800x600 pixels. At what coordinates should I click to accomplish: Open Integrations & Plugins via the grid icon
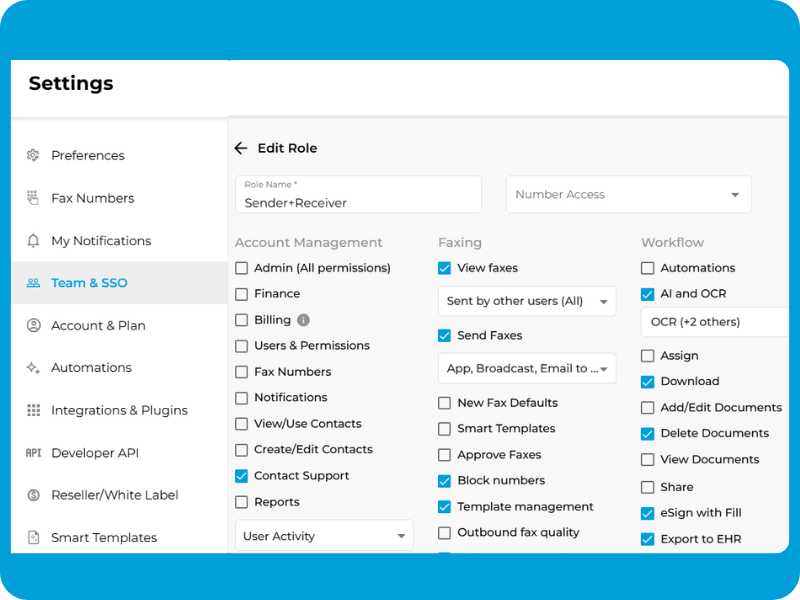(33, 410)
